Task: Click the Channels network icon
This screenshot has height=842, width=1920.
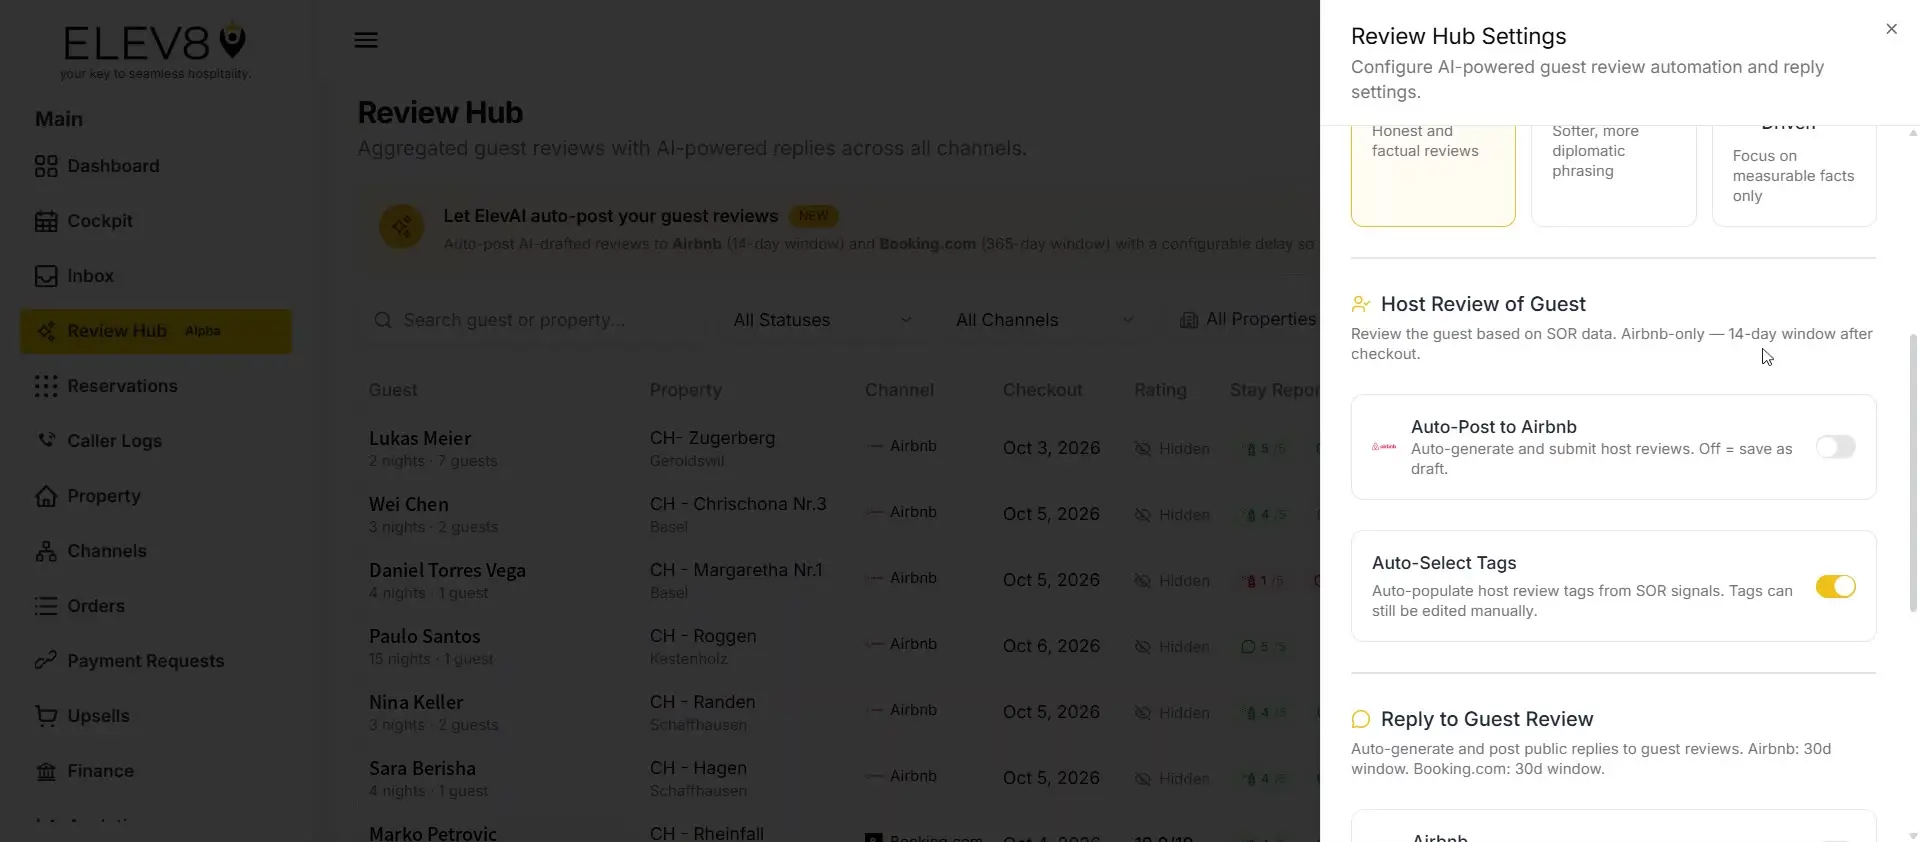Action: pyautogui.click(x=46, y=551)
